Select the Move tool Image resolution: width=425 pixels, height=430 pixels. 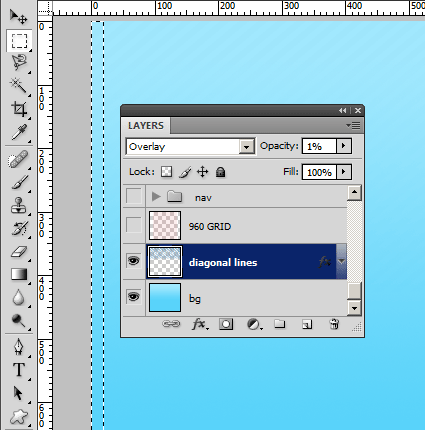pos(18,16)
